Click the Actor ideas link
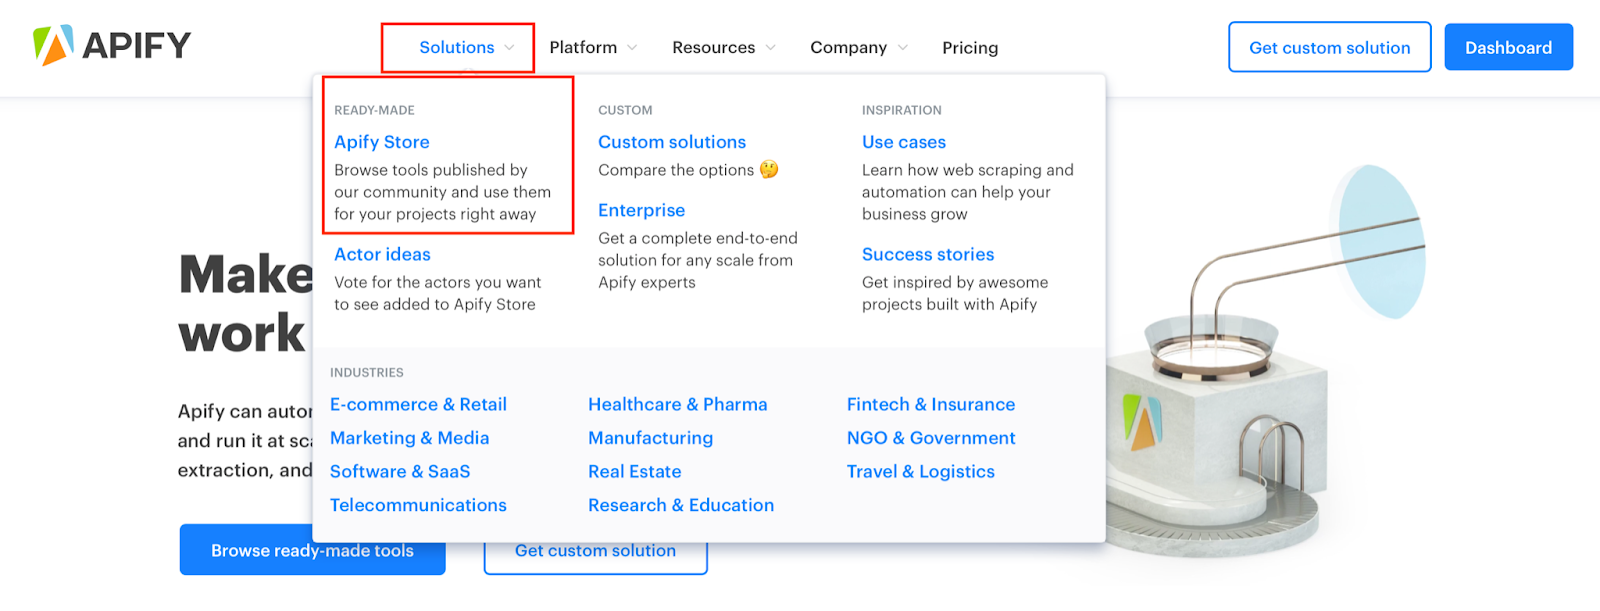 pos(382,254)
